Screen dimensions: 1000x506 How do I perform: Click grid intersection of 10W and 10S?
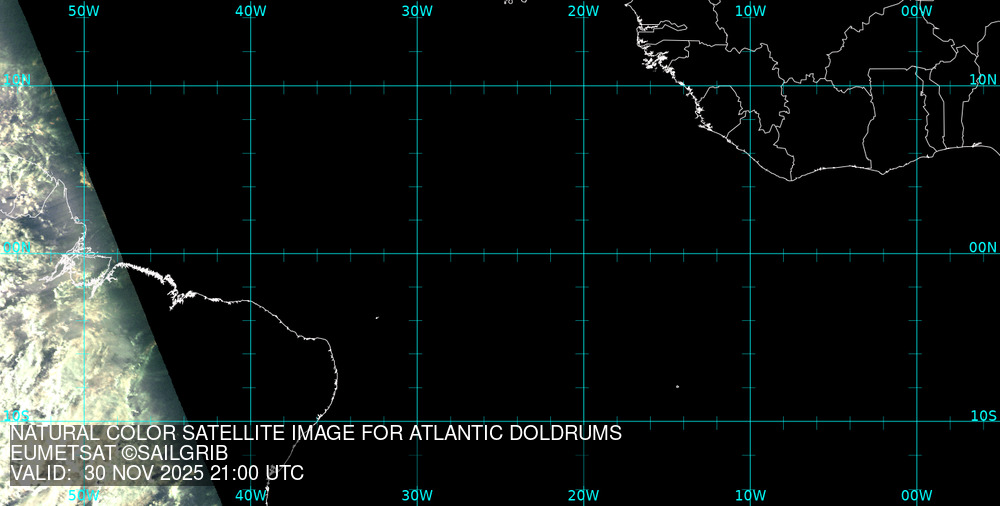(750, 421)
